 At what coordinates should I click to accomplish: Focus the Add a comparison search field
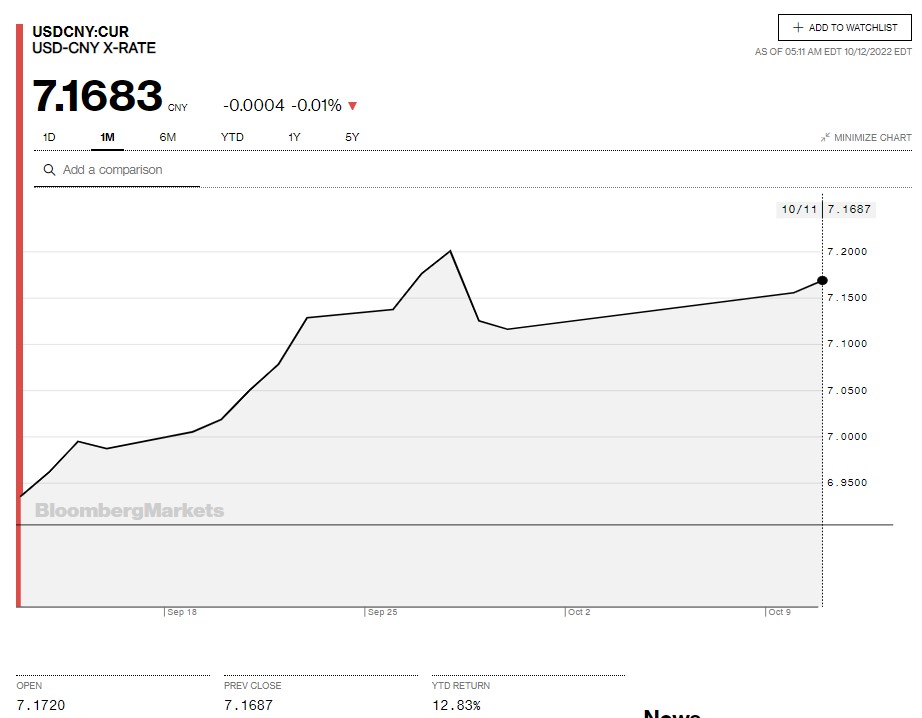click(125, 170)
